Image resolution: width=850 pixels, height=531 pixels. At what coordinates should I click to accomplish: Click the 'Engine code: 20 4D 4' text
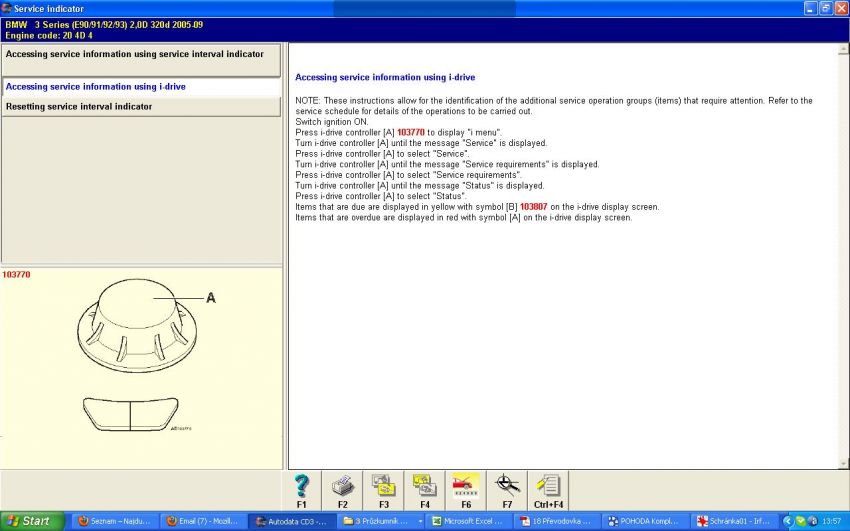(x=49, y=36)
